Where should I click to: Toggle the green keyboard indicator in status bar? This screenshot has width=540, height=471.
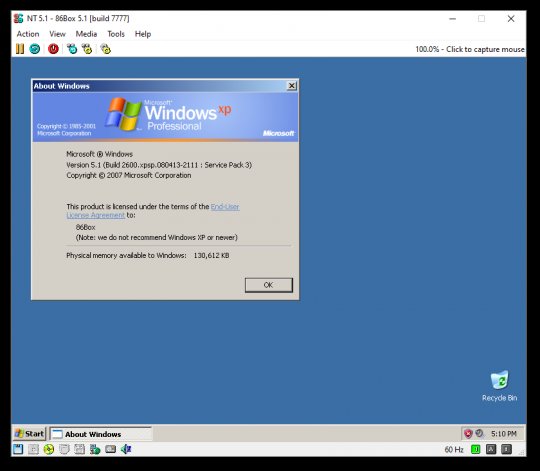pyautogui.click(x=475, y=449)
